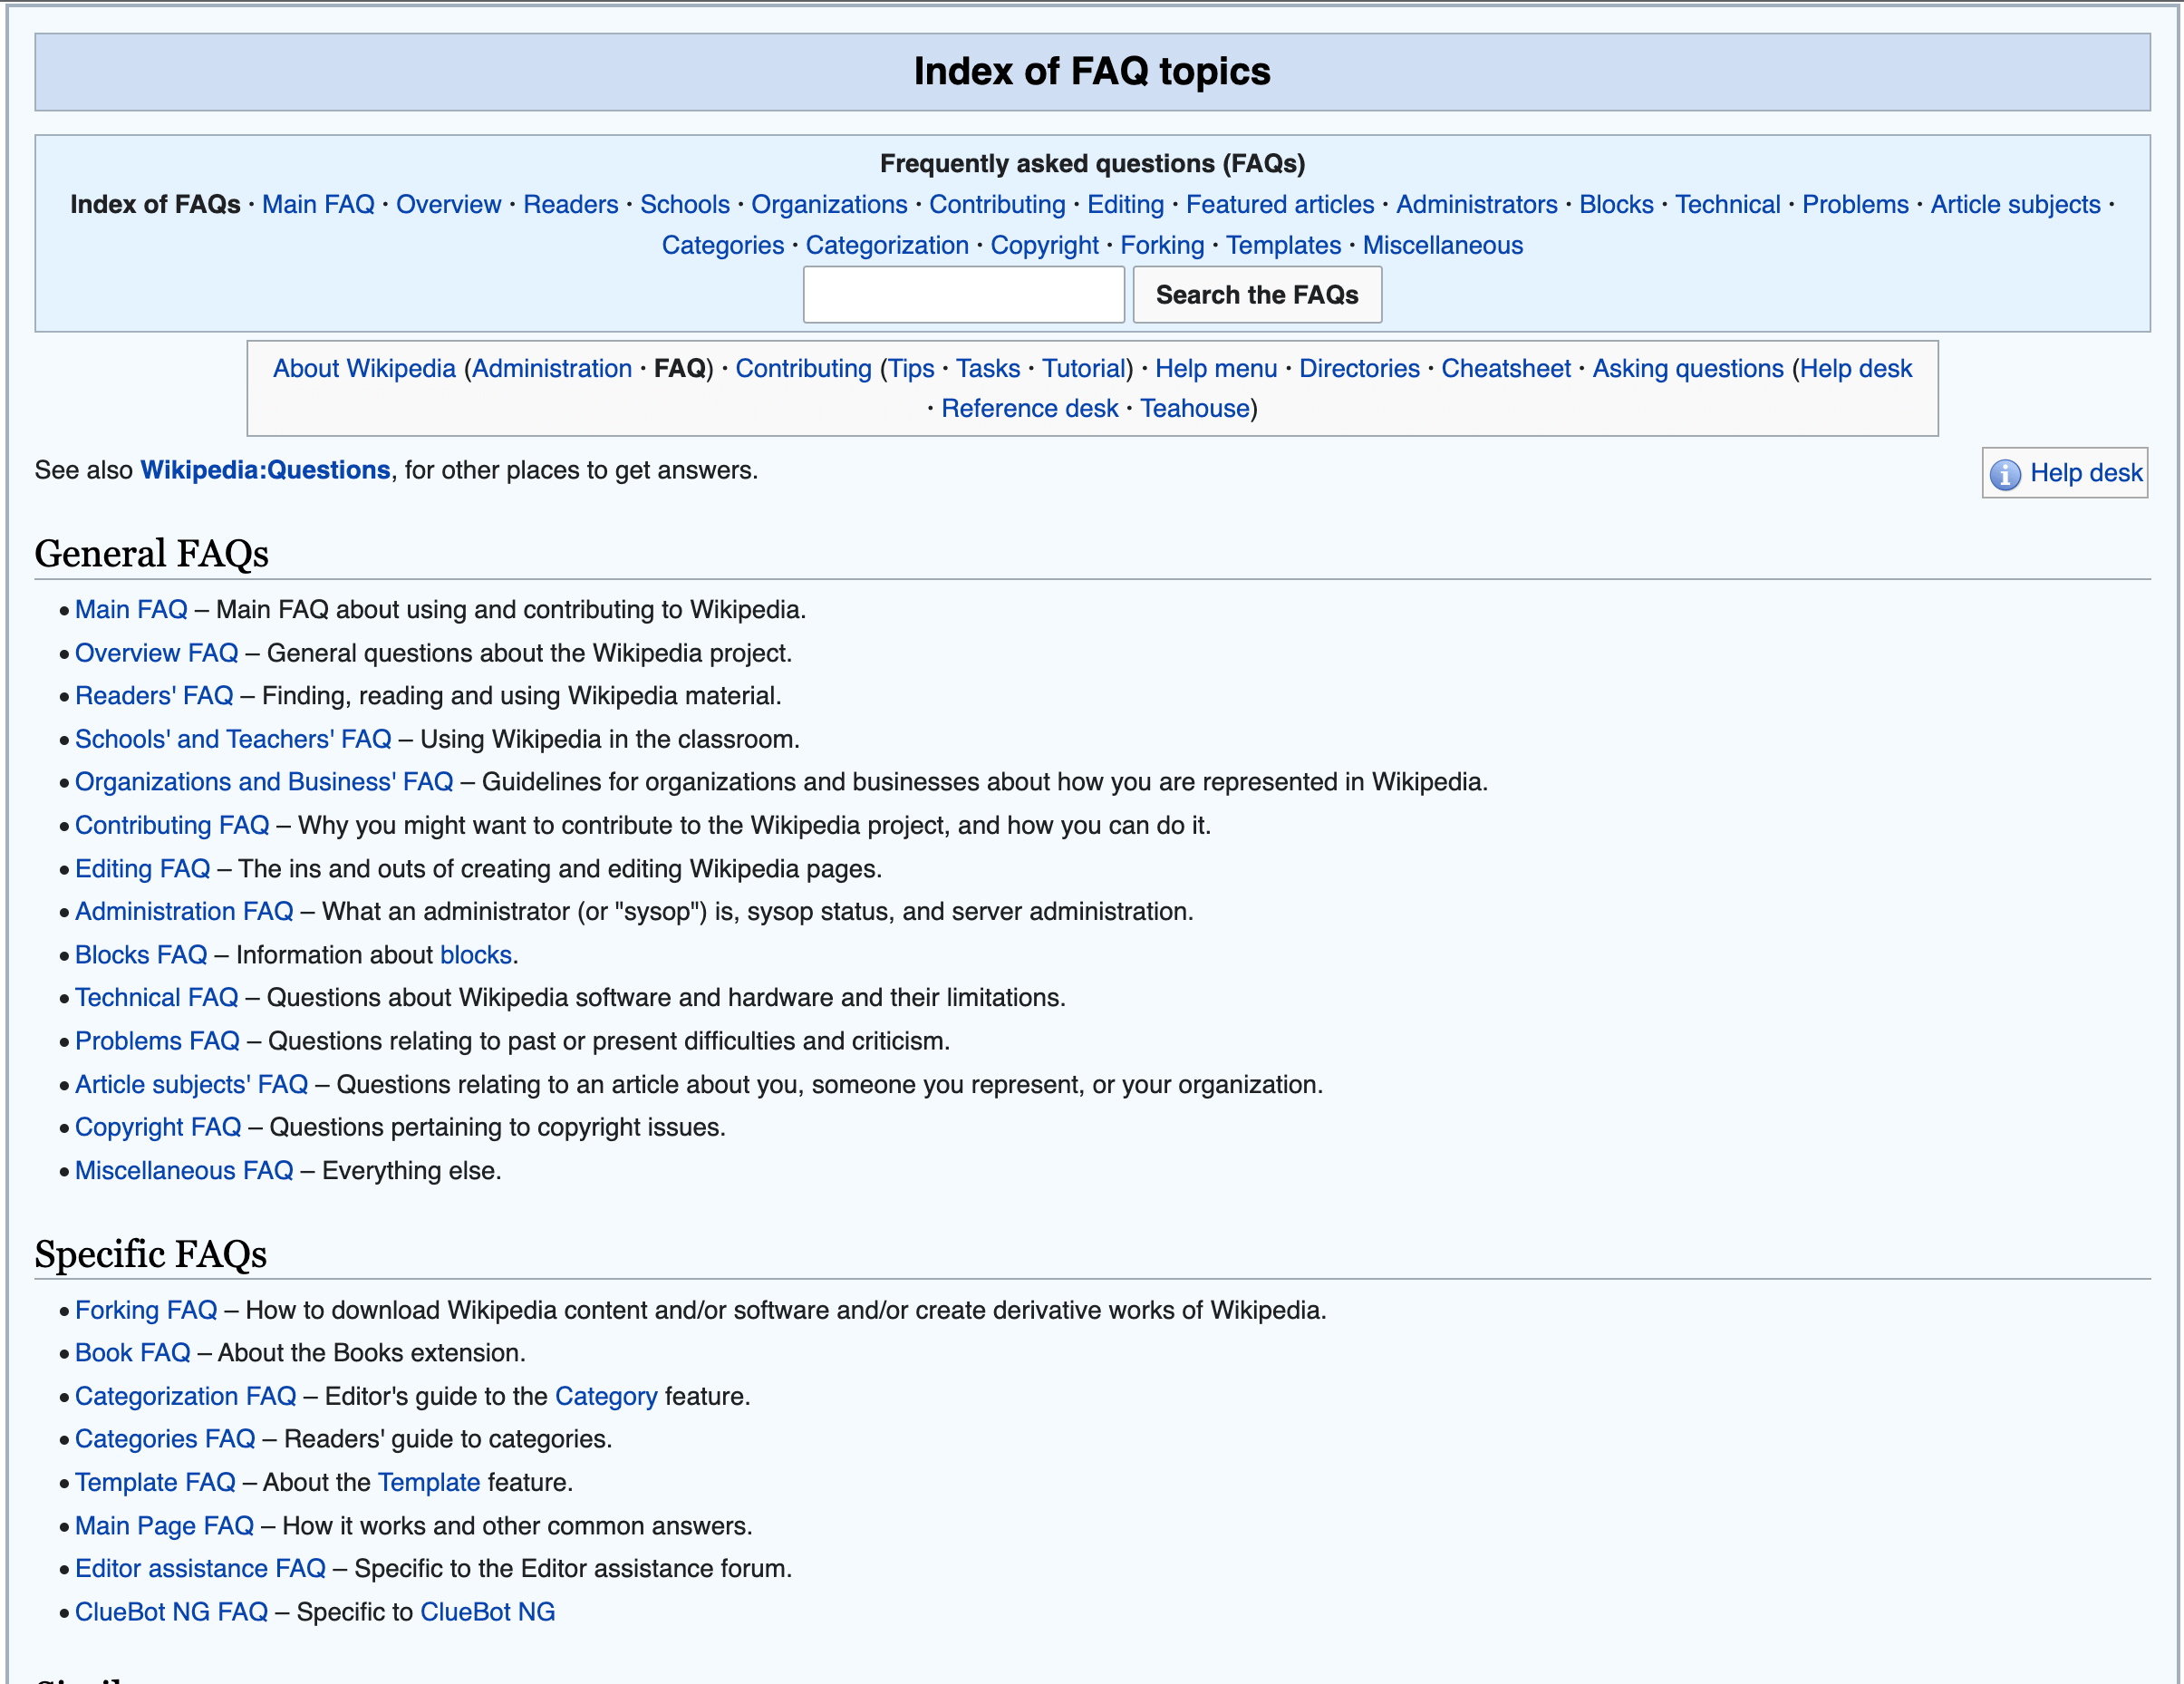Open the Forking FAQ topic
Screen dimensions: 2184x1684
pyautogui.click(x=145, y=1309)
